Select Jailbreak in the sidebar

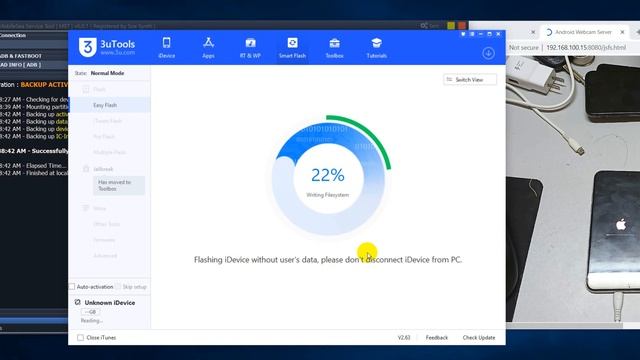103,169
